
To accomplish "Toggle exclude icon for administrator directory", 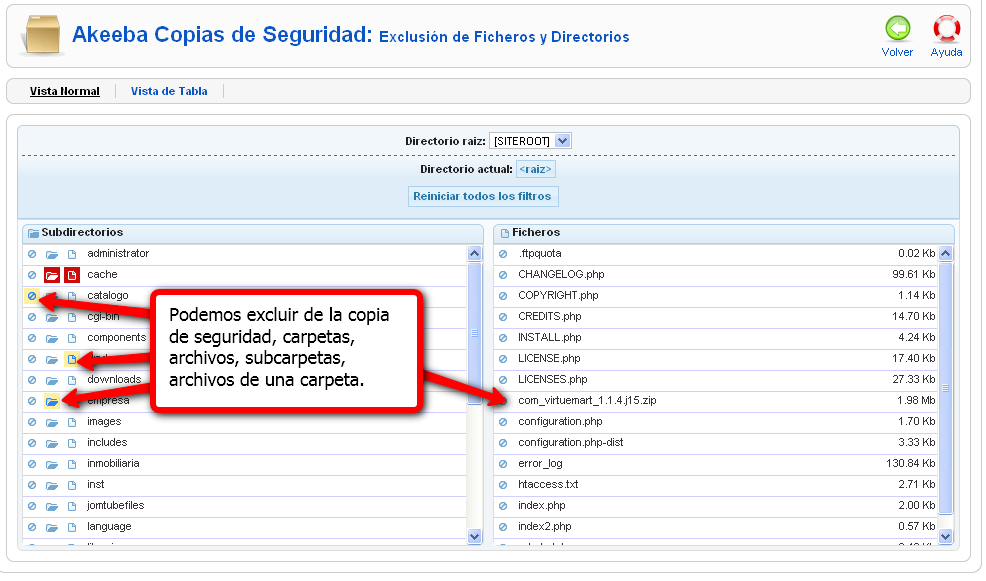I will tap(32, 254).
